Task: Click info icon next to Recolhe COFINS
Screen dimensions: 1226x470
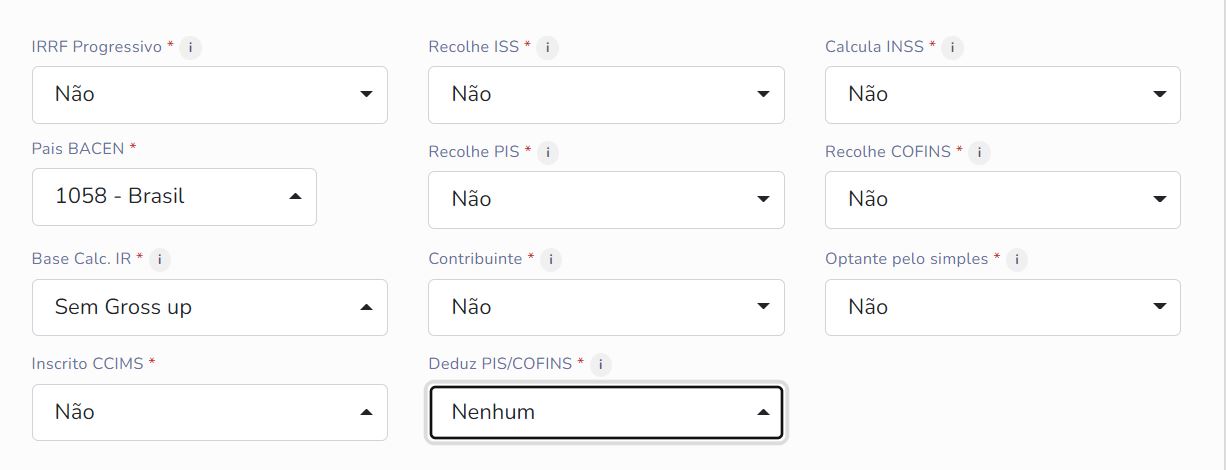Action: (x=979, y=152)
